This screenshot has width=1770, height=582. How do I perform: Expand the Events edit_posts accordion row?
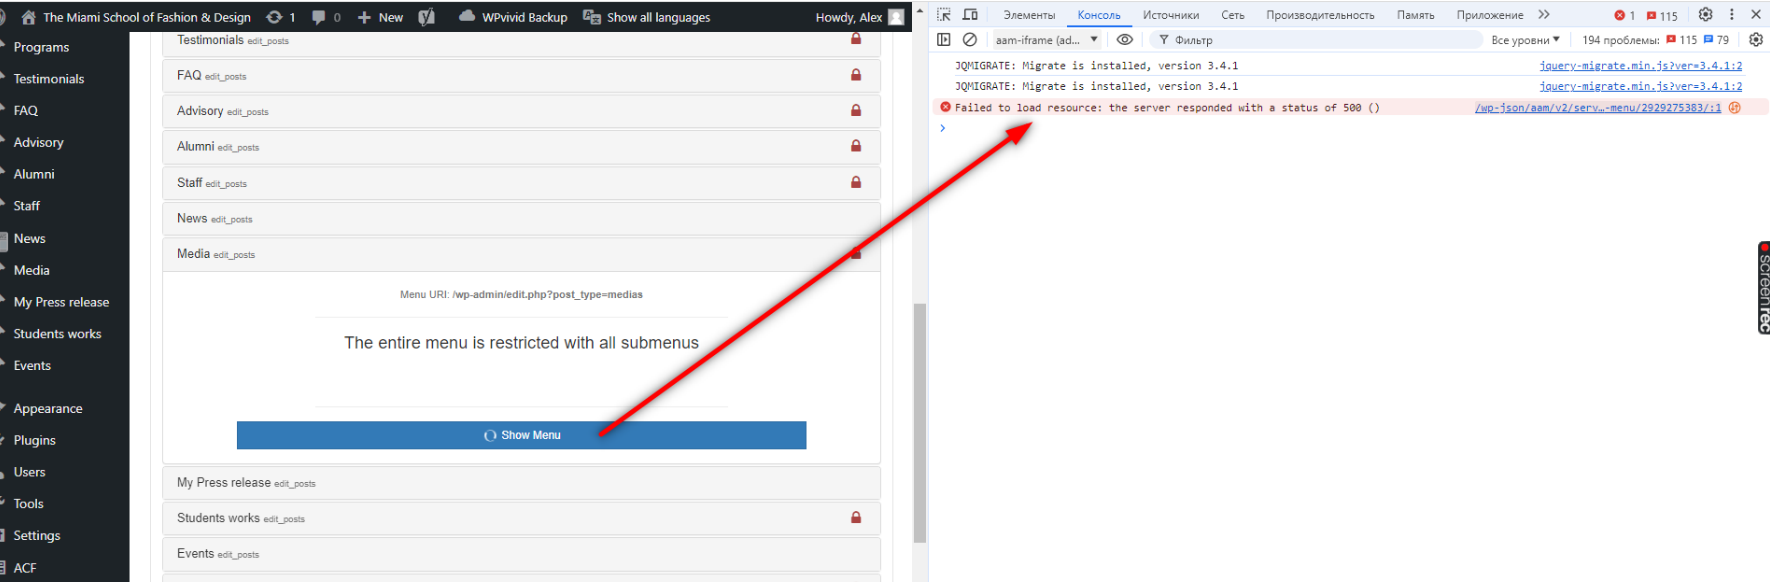(521, 553)
